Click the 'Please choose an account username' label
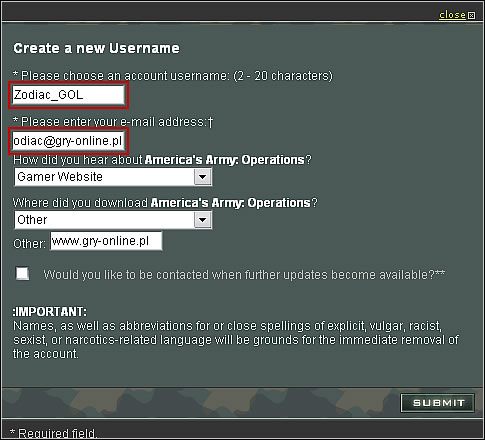Image resolution: width=485 pixels, height=440 pixels. point(173,76)
